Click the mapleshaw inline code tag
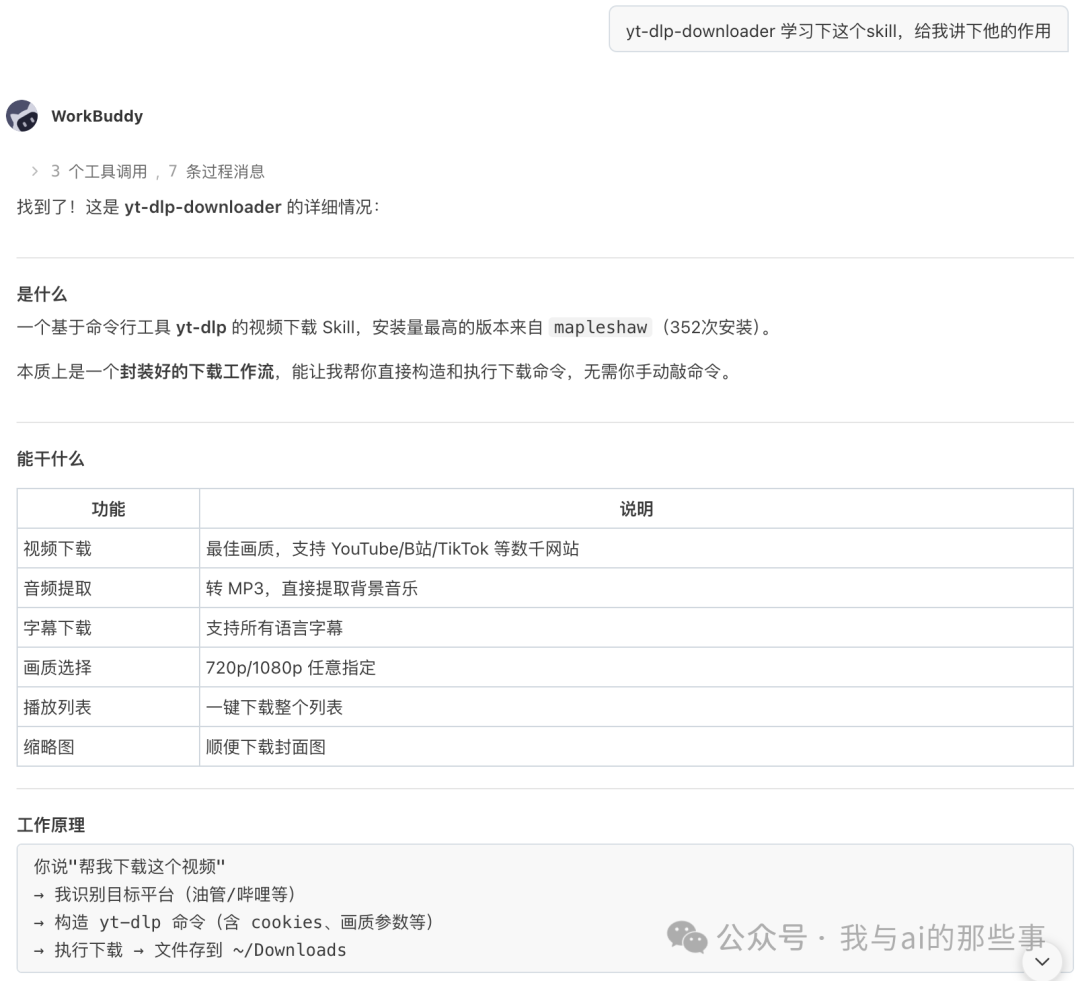1080x981 pixels. click(x=601, y=327)
